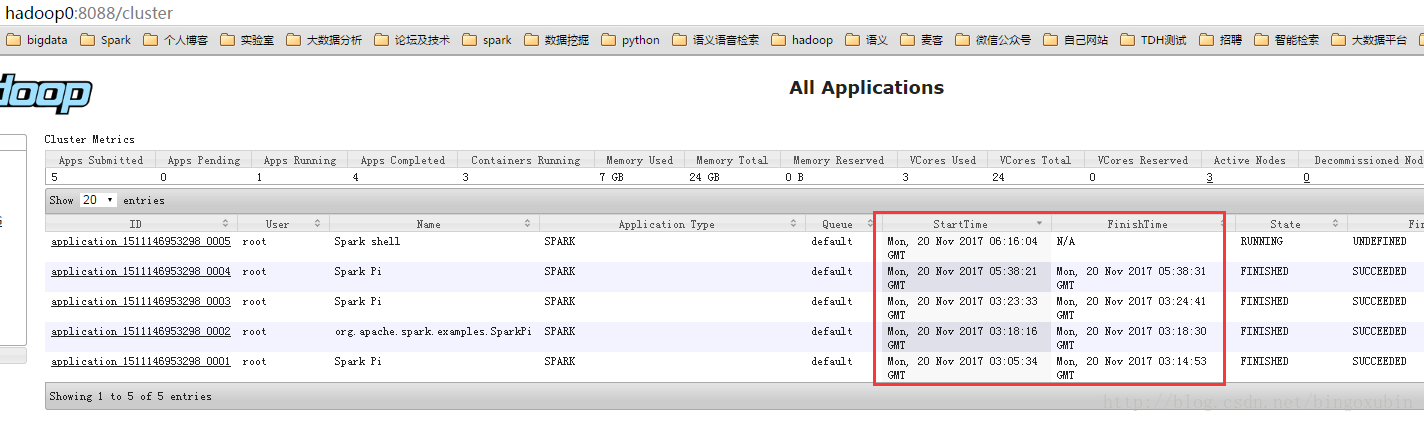1424x422 pixels.
Task: Open application_1511146953298_0005 details
Action: pyautogui.click(x=140, y=241)
